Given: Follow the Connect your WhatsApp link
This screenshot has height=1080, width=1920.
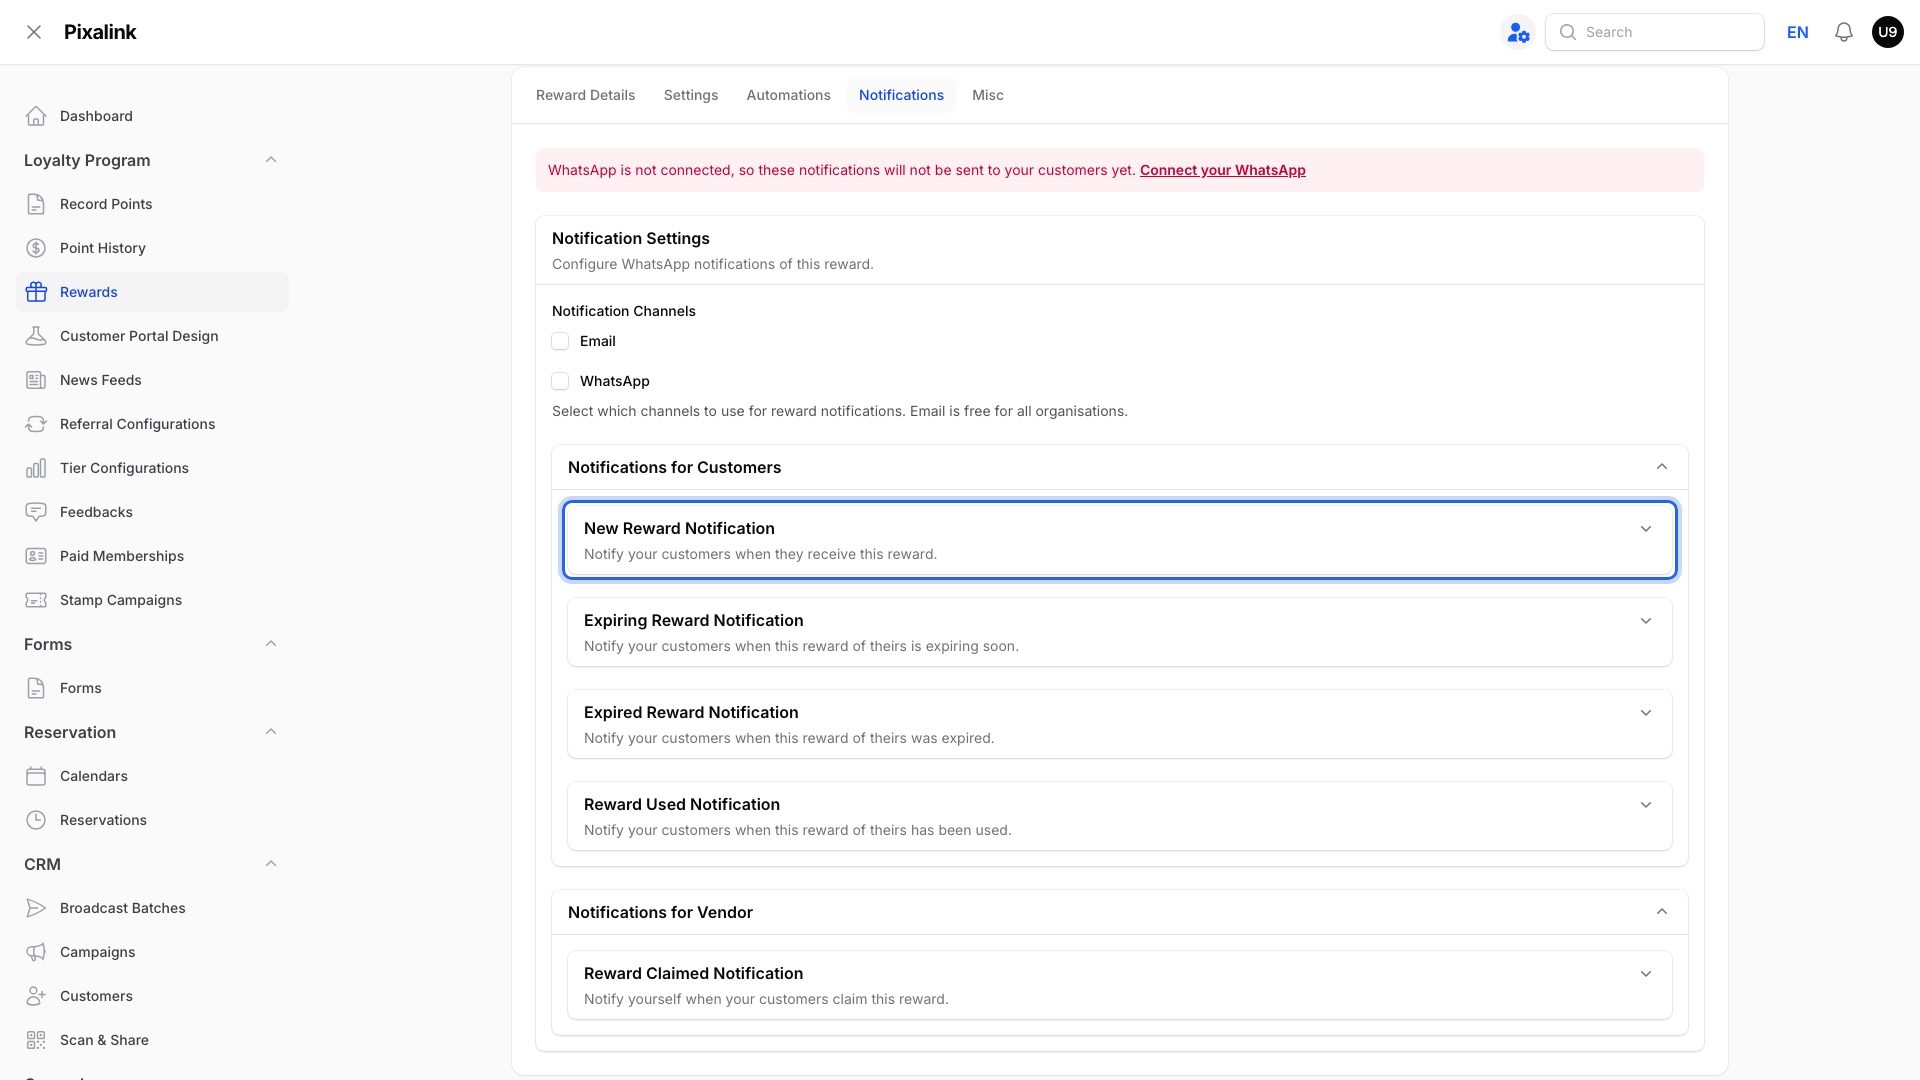Looking at the screenshot, I should [x=1222, y=170].
